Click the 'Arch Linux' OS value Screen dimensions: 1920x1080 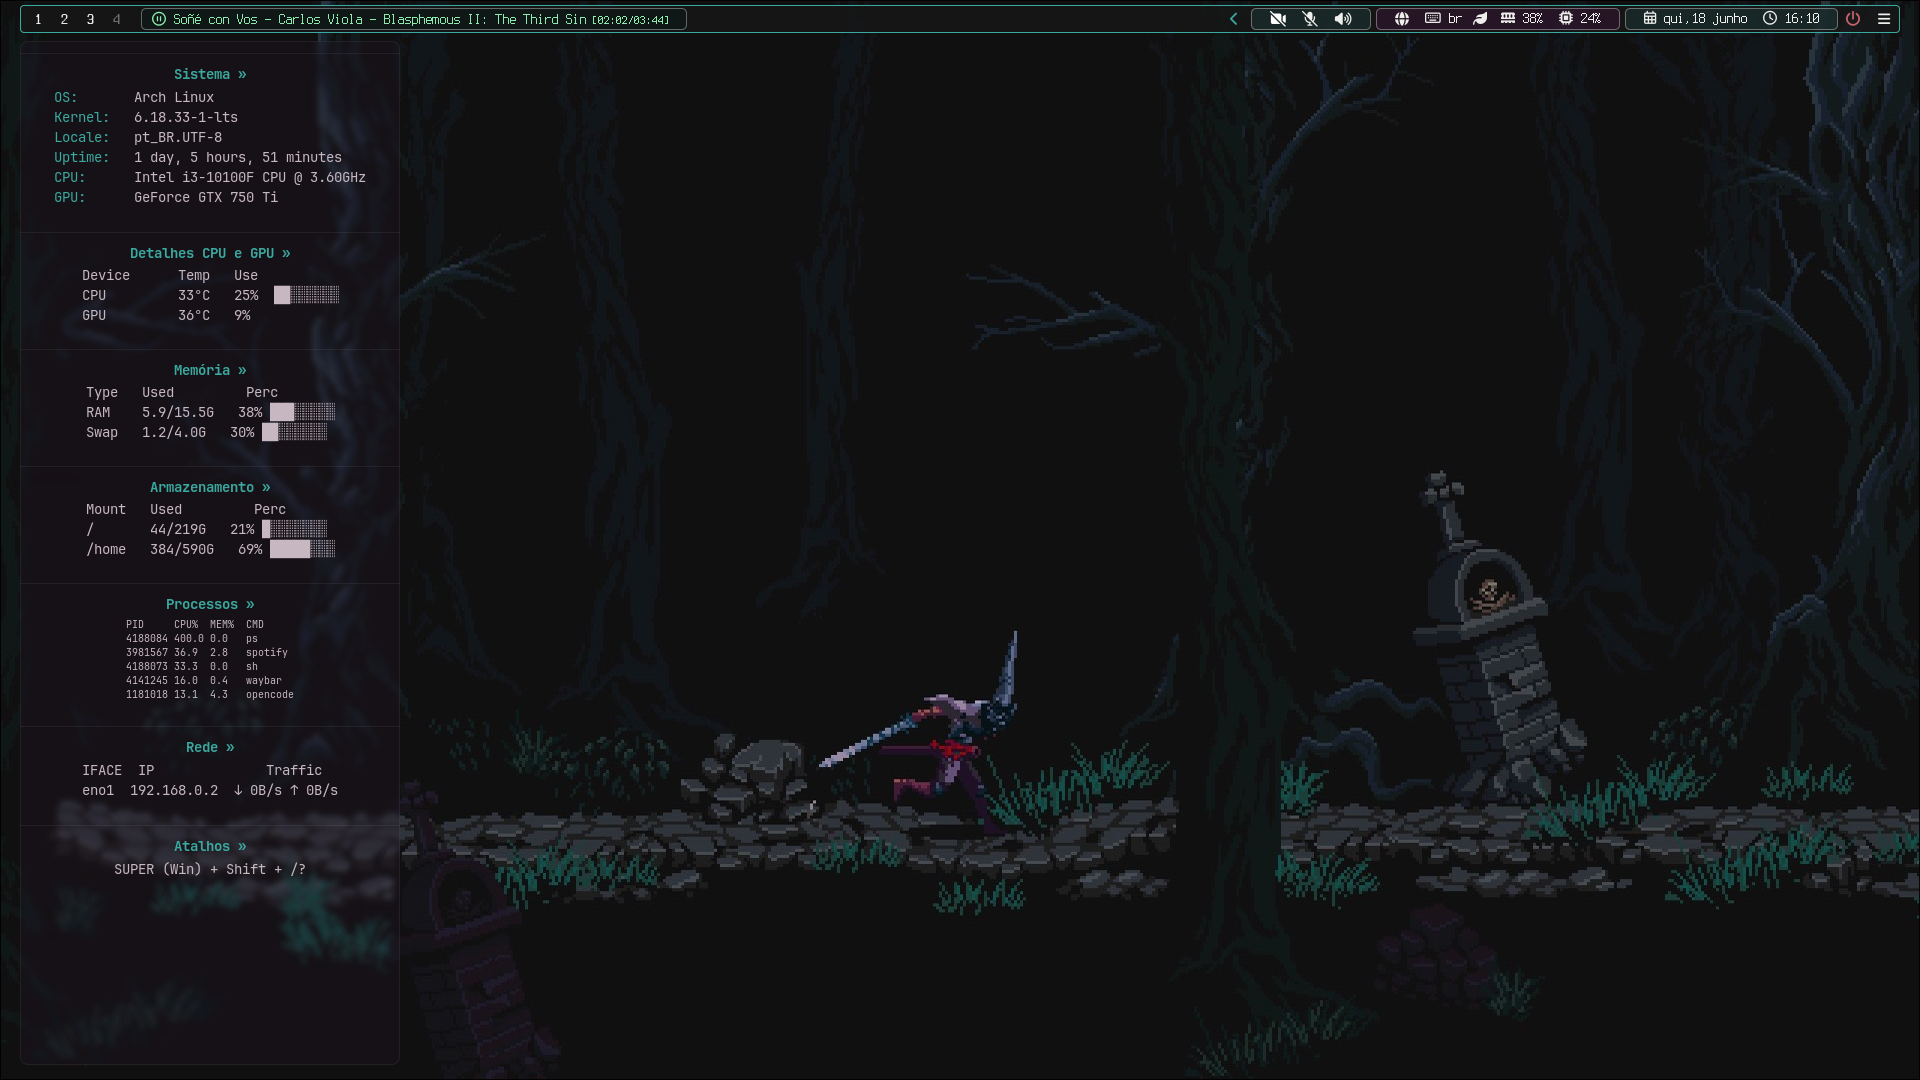[174, 97]
